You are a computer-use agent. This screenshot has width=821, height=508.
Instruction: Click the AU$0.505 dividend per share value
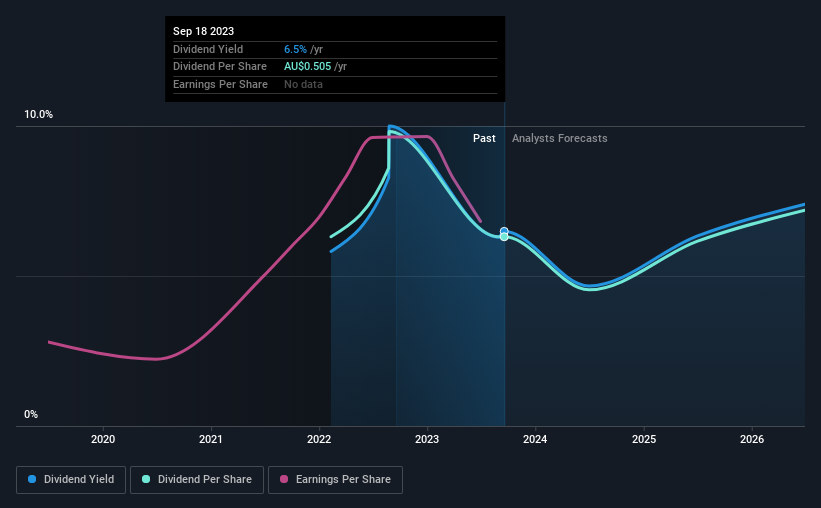coord(307,67)
